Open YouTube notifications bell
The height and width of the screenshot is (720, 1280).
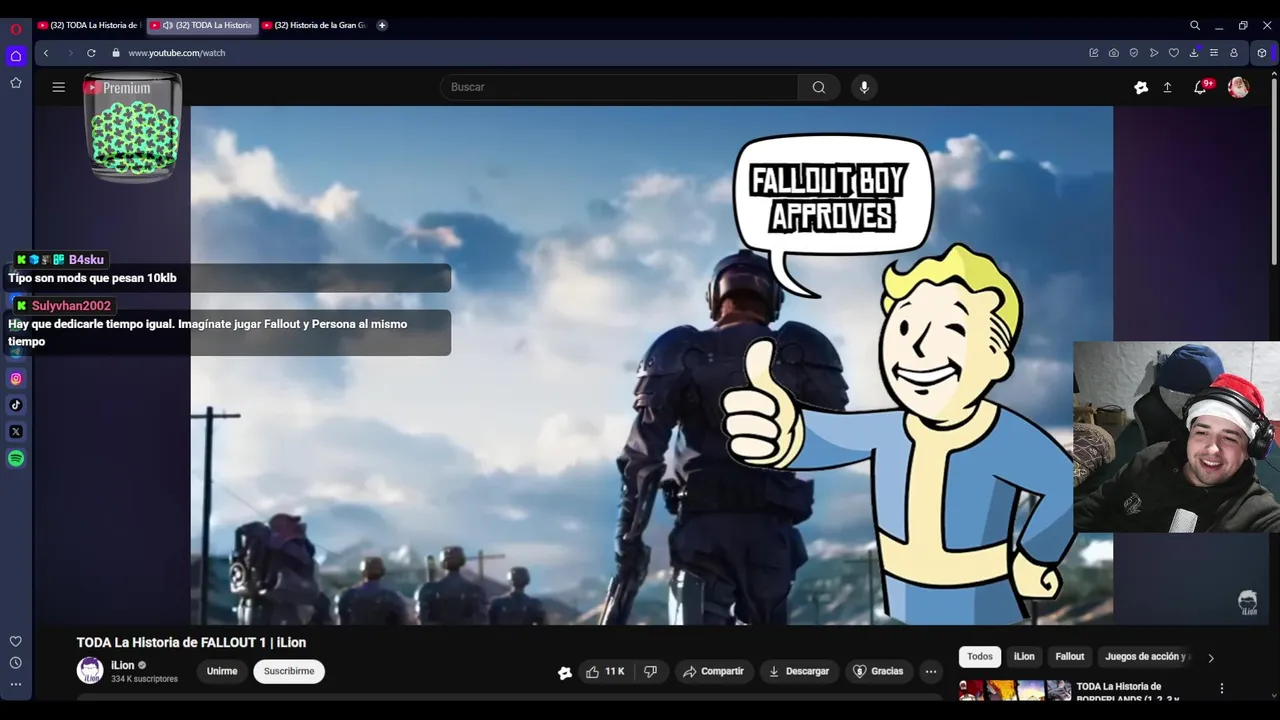click(x=1200, y=87)
